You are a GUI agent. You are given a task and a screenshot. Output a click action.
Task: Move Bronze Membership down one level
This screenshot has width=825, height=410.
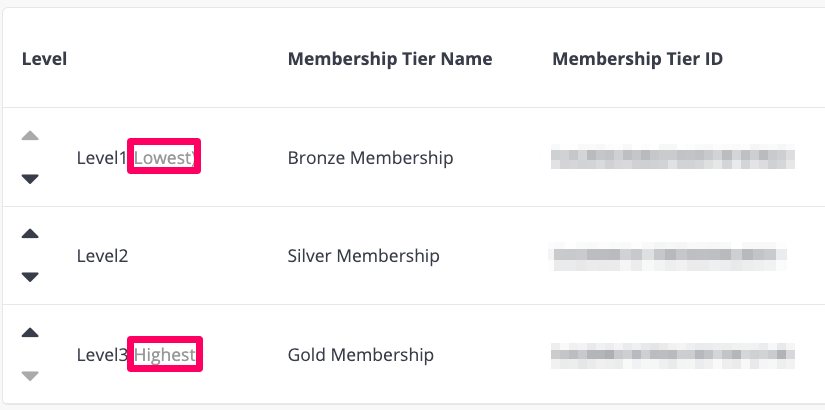(30, 179)
